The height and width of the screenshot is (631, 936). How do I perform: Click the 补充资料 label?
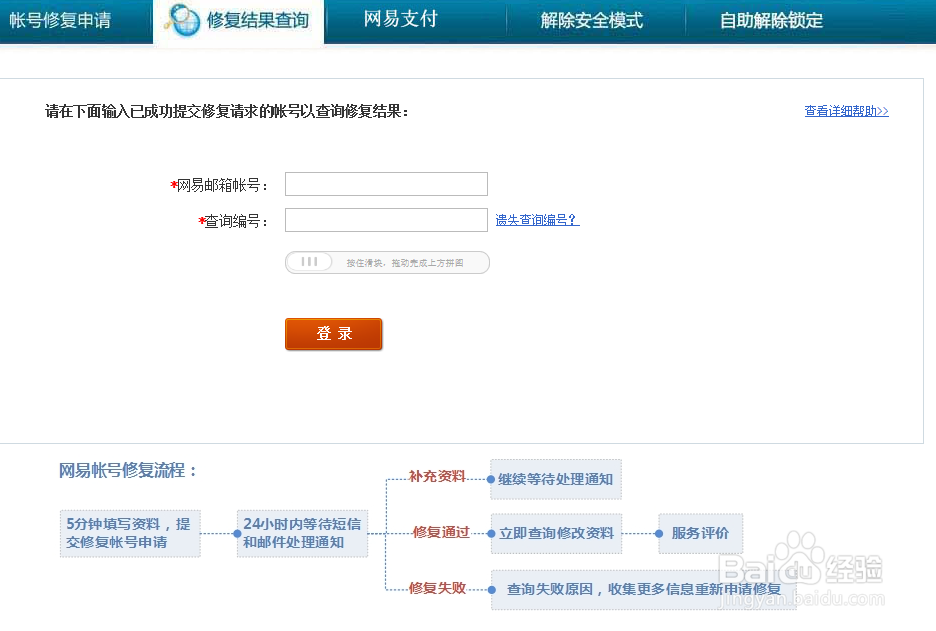tap(437, 476)
